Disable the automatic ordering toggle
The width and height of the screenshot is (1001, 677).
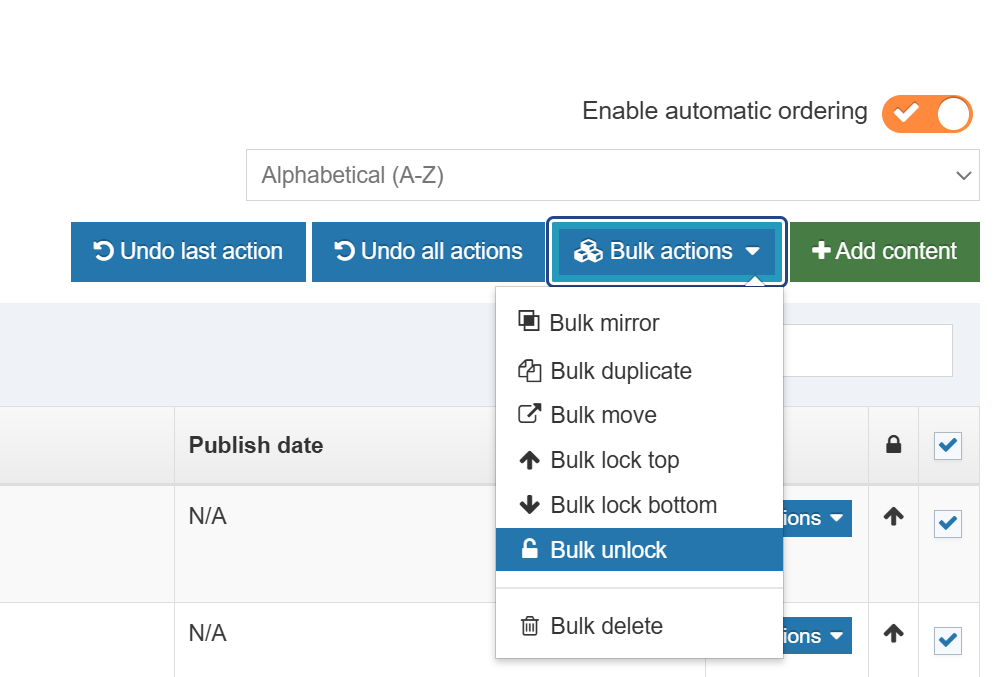click(926, 113)
